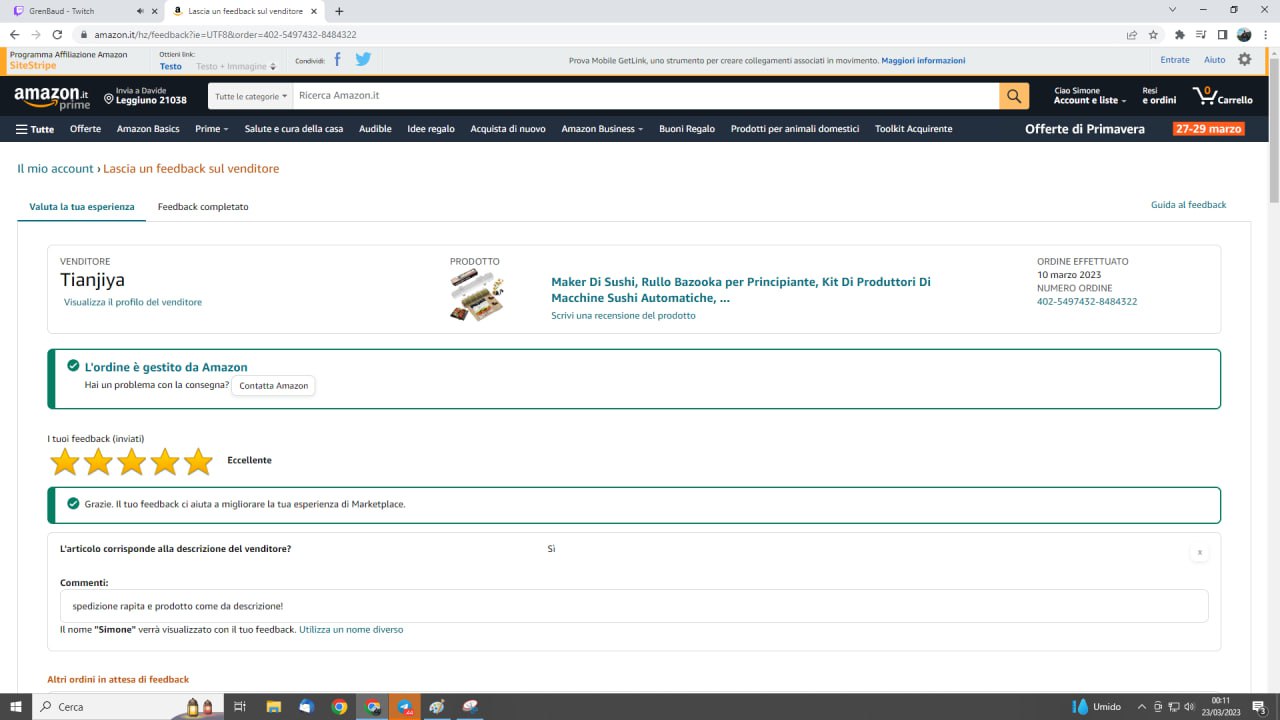Open File Explorer from the taskbar
Screen dimensions: 1280x720
pyautogui.click(x=273, y=707)
